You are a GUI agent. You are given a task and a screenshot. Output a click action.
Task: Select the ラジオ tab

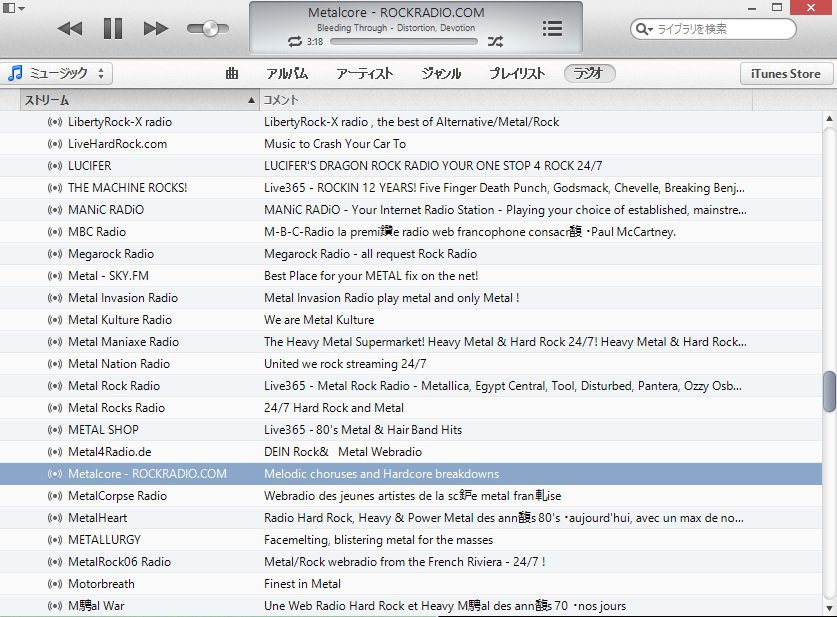[590, 73]
